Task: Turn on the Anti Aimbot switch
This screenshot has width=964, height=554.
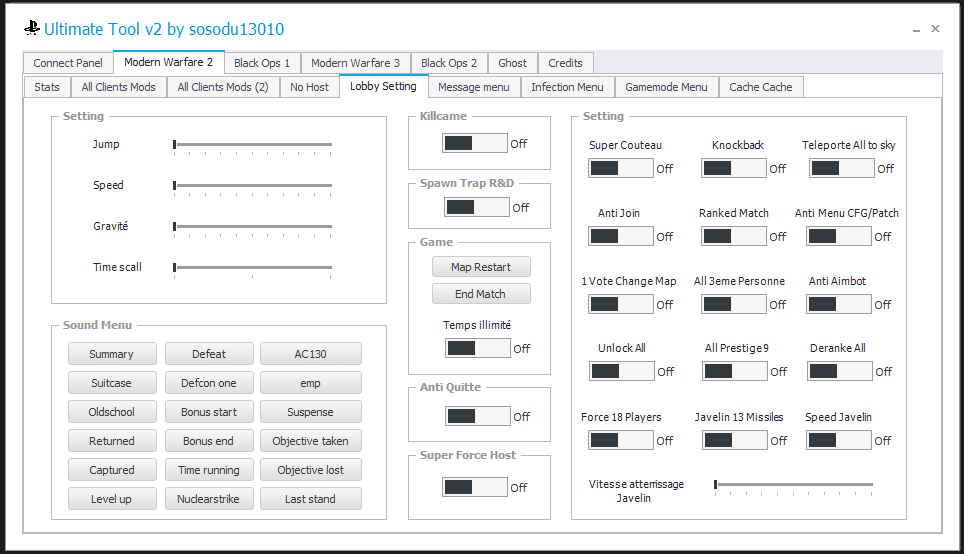Action: 839,304
